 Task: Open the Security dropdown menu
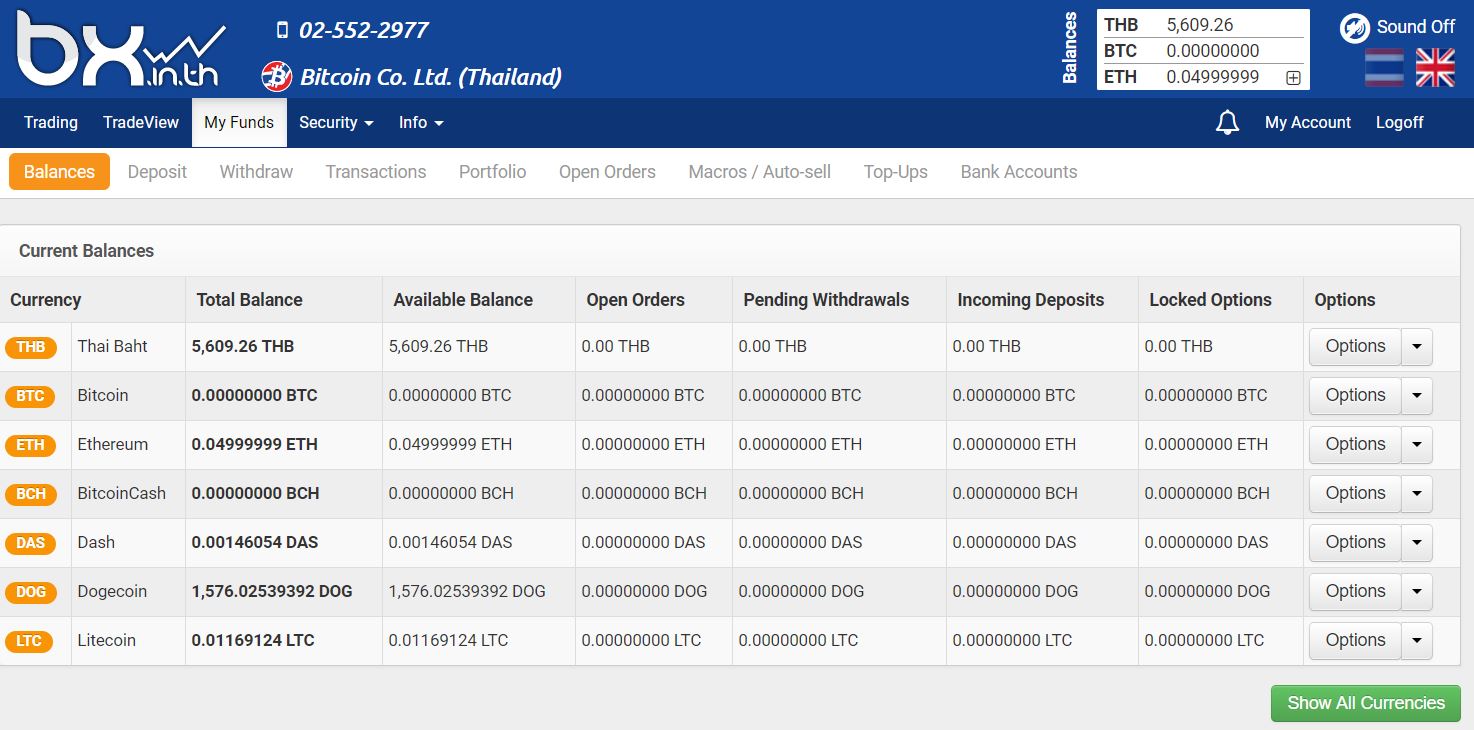pyautogui.click(x=336, y=122)
